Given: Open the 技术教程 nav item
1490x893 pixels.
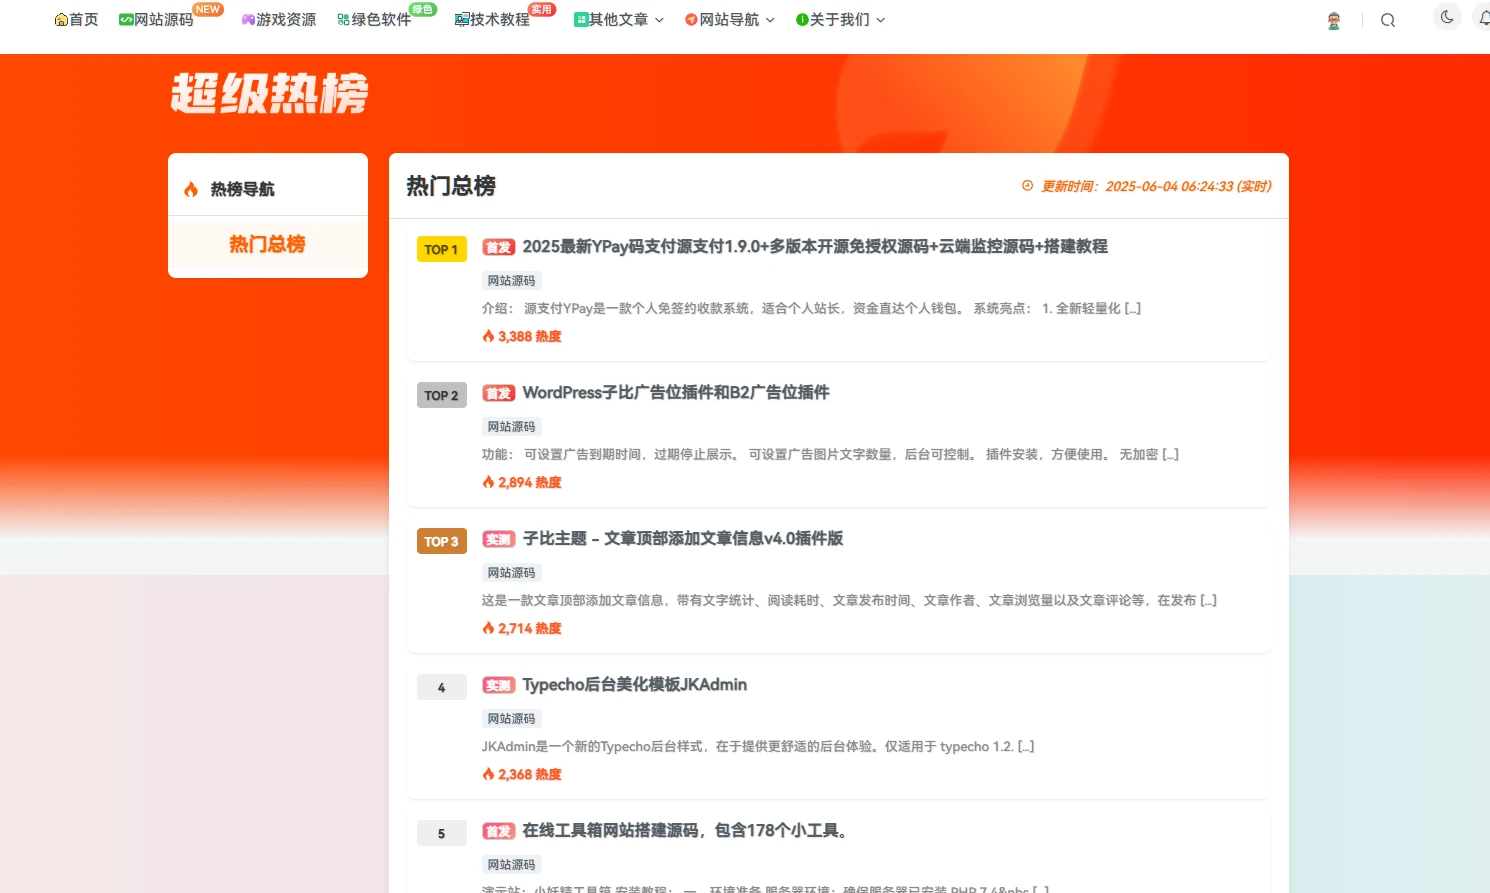Looking at the screenshot, I should click(x=492, y=20).
